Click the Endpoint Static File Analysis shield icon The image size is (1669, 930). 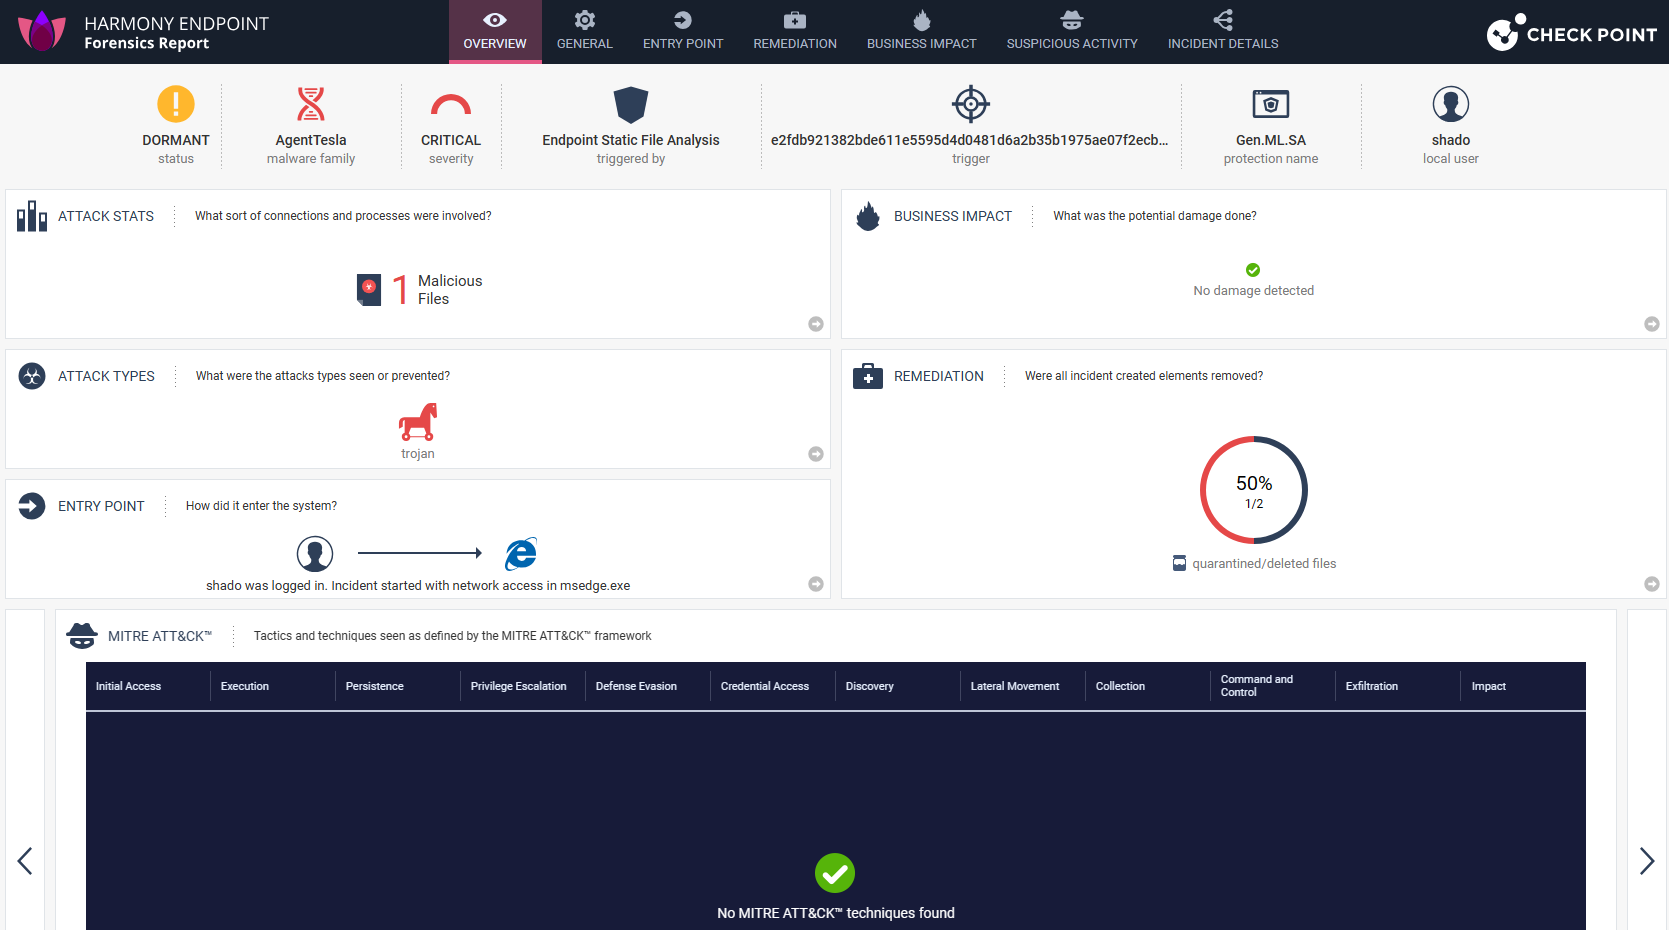[x=631, y=104]
